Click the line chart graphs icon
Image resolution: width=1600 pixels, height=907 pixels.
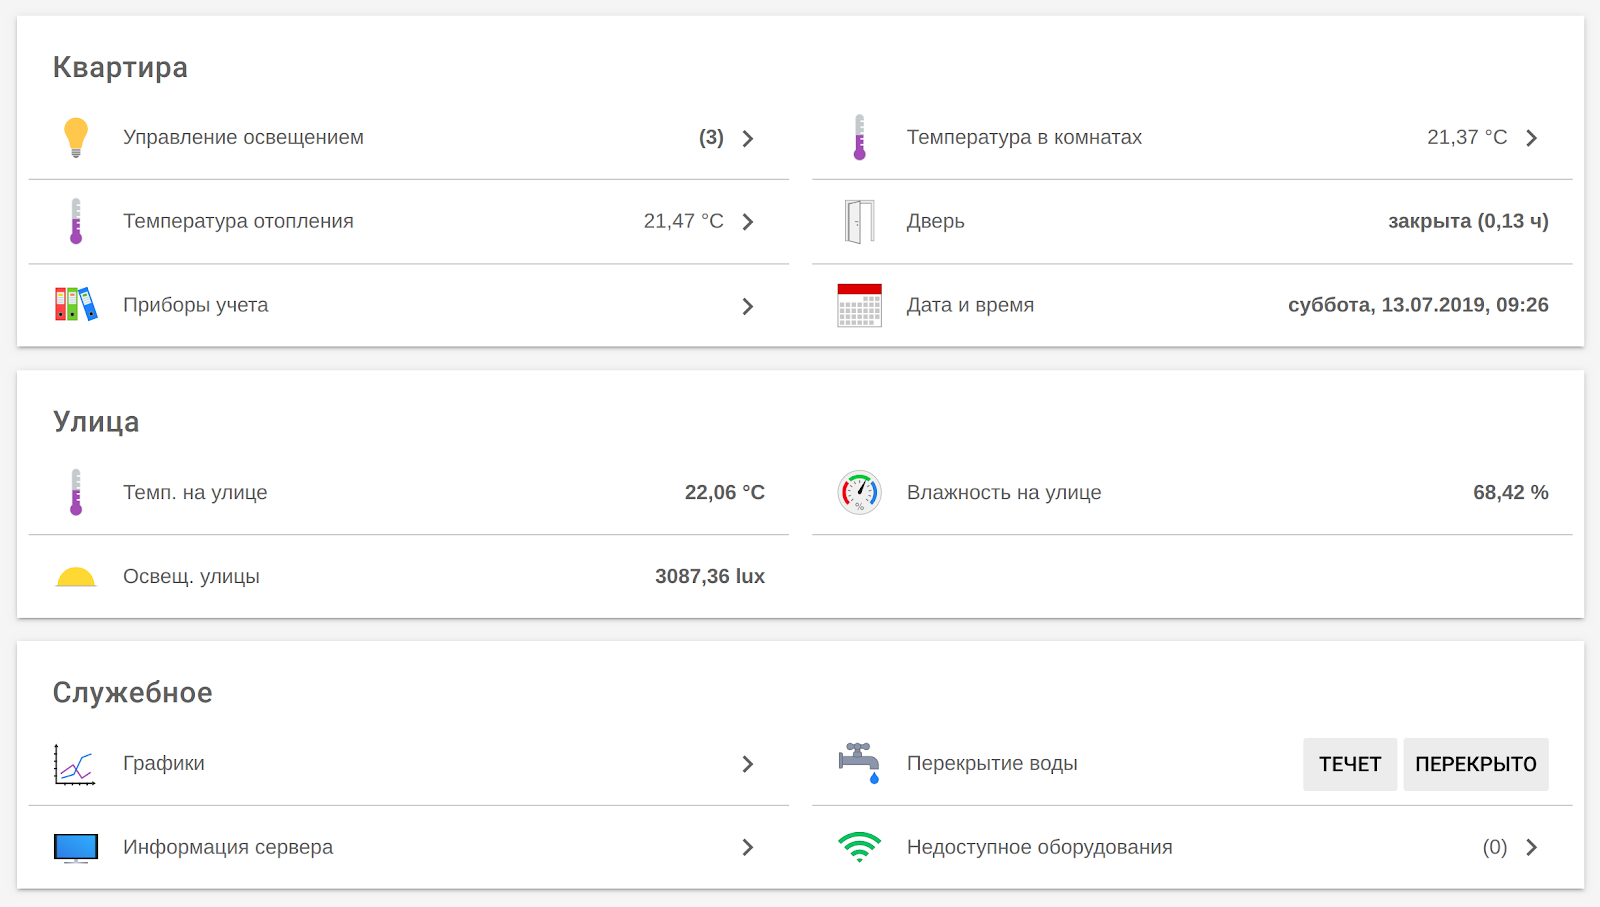coord(75,765)
